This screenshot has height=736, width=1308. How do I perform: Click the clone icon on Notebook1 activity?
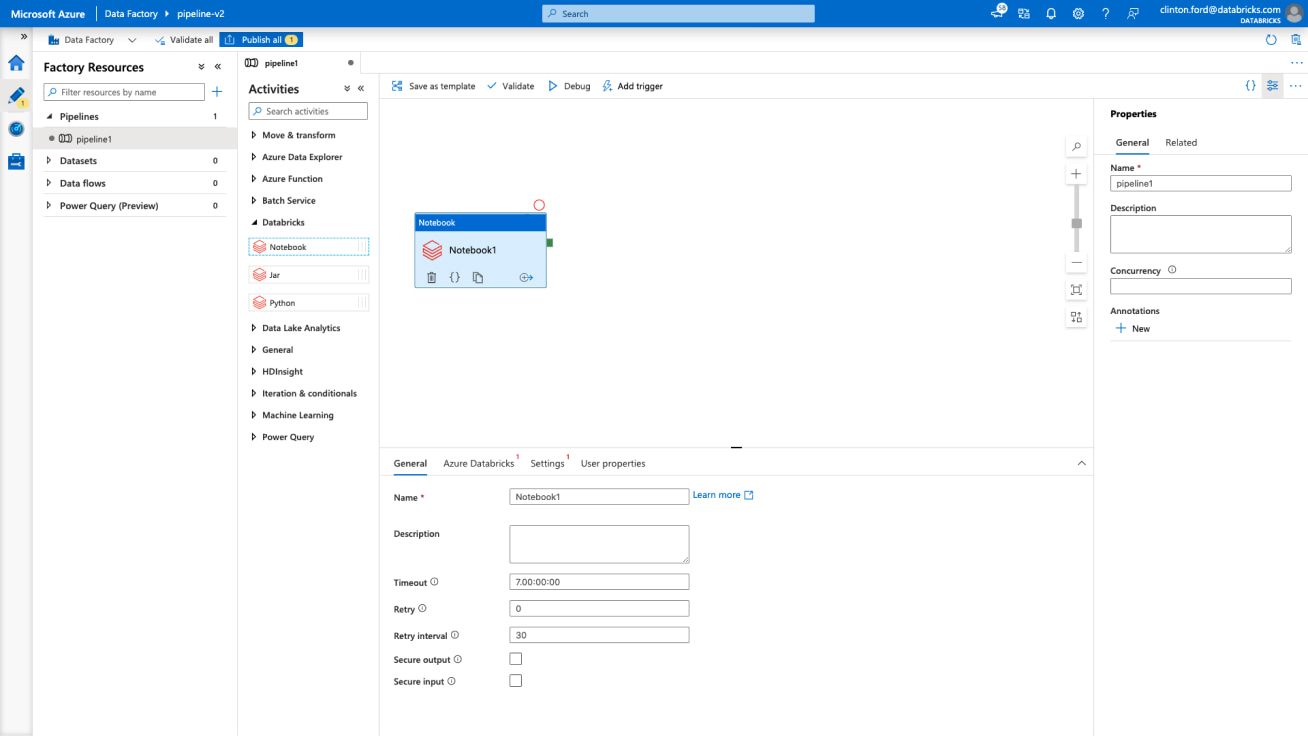coord(478,278)
